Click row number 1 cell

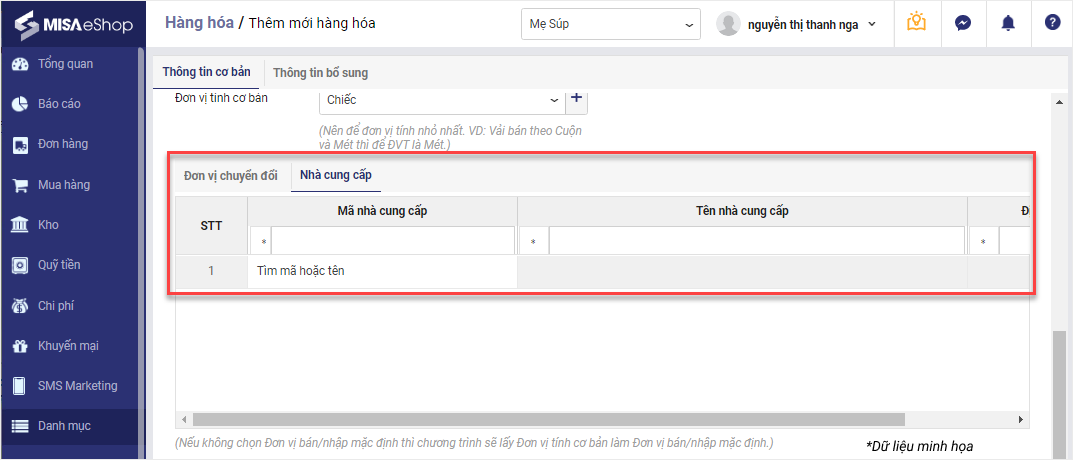(x=211, y=271)
